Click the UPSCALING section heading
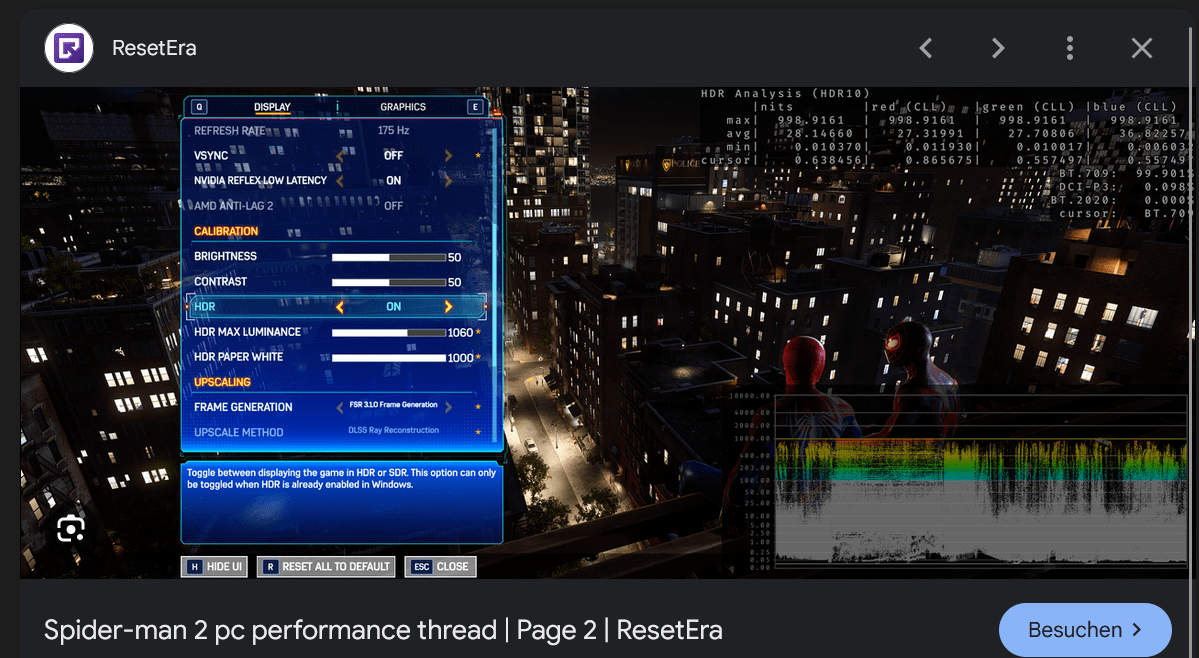 click(x=222, y=382)
